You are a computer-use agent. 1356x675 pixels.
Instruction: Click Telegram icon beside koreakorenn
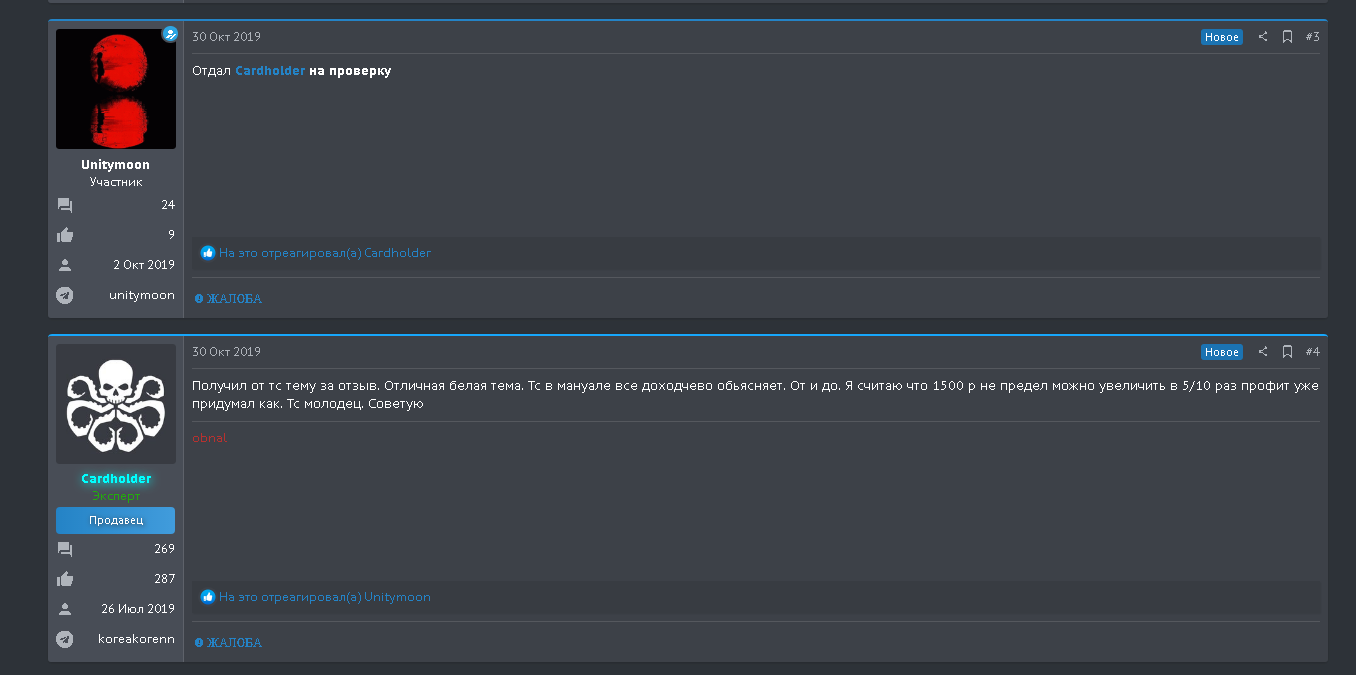click(65, 639)
